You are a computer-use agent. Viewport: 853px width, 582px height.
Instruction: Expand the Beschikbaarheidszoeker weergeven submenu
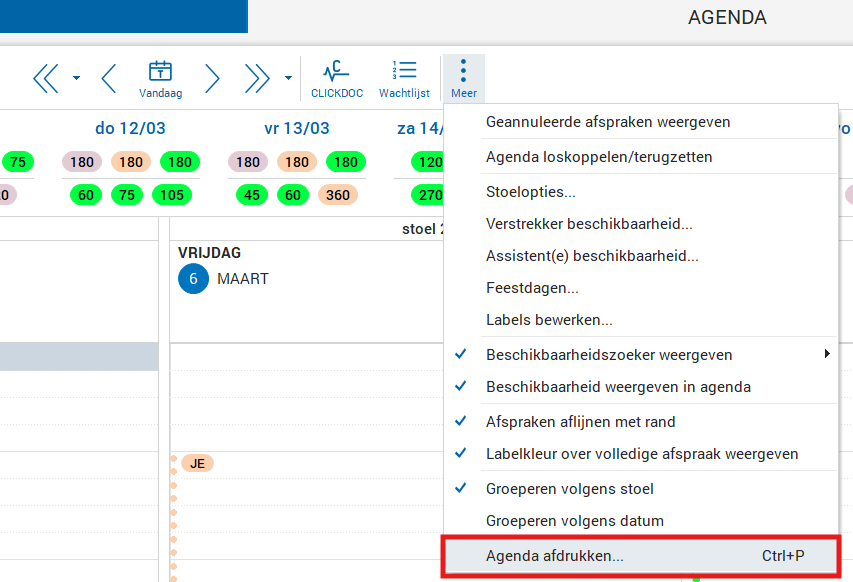pyautogui.click(x=826, y=354)
